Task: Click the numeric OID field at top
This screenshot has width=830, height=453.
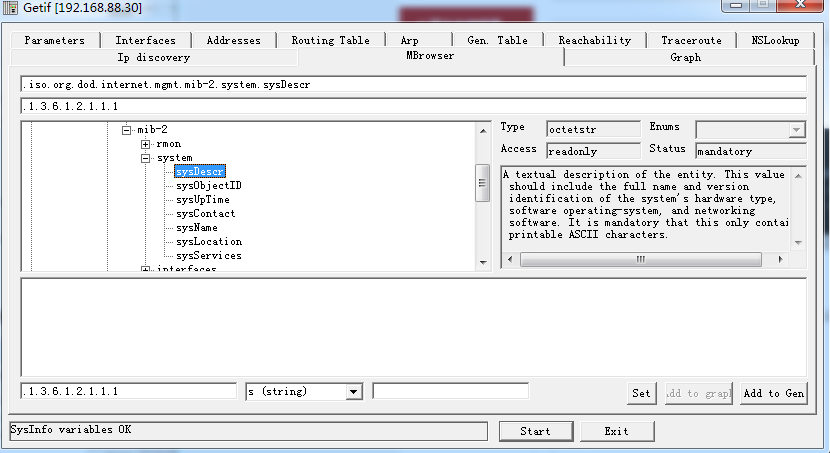Action: (x=413, y=106)
